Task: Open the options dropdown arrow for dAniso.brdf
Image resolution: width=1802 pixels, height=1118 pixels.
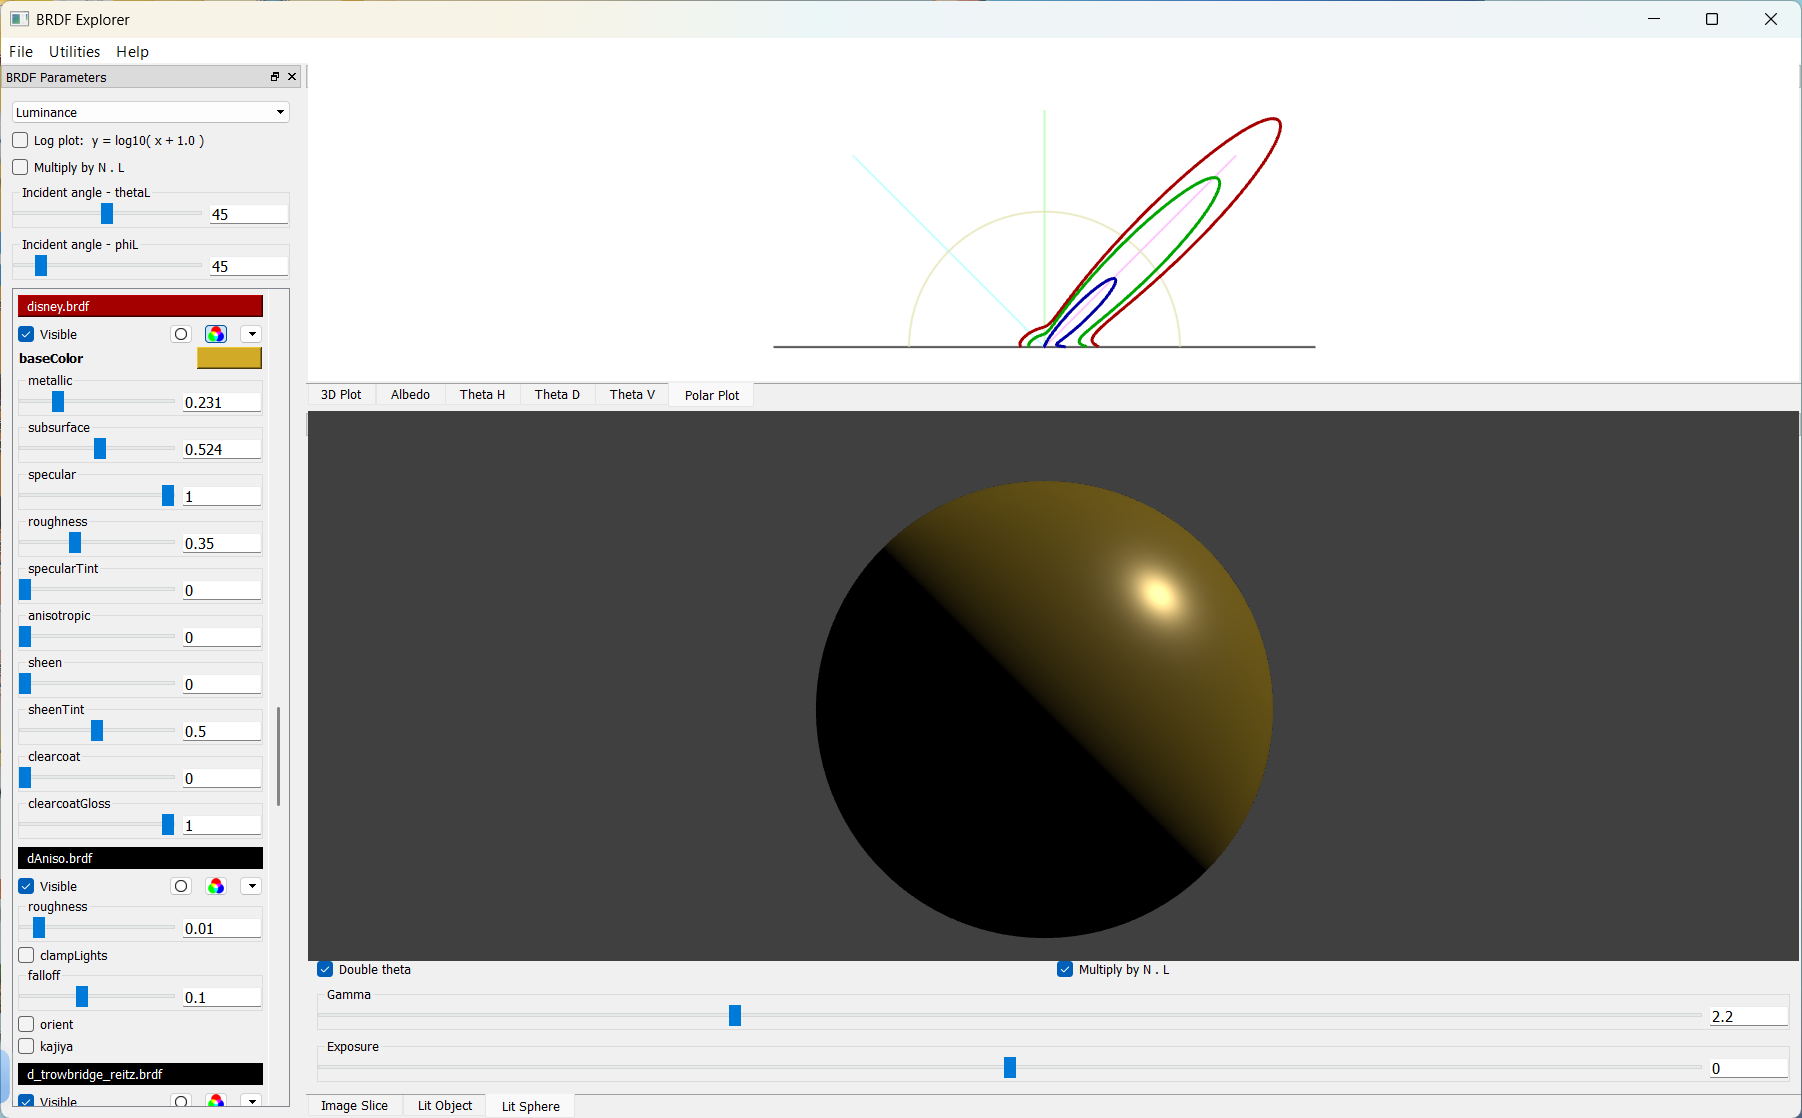Action: point(252,886)
